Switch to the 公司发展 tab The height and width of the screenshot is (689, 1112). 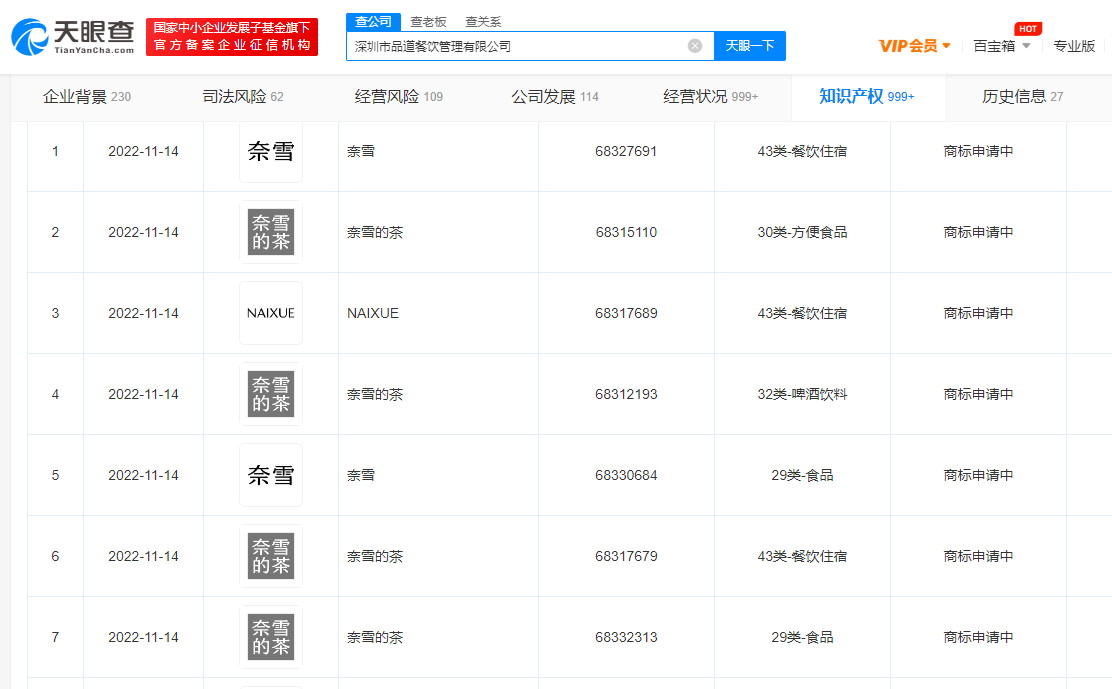point(555,96)
